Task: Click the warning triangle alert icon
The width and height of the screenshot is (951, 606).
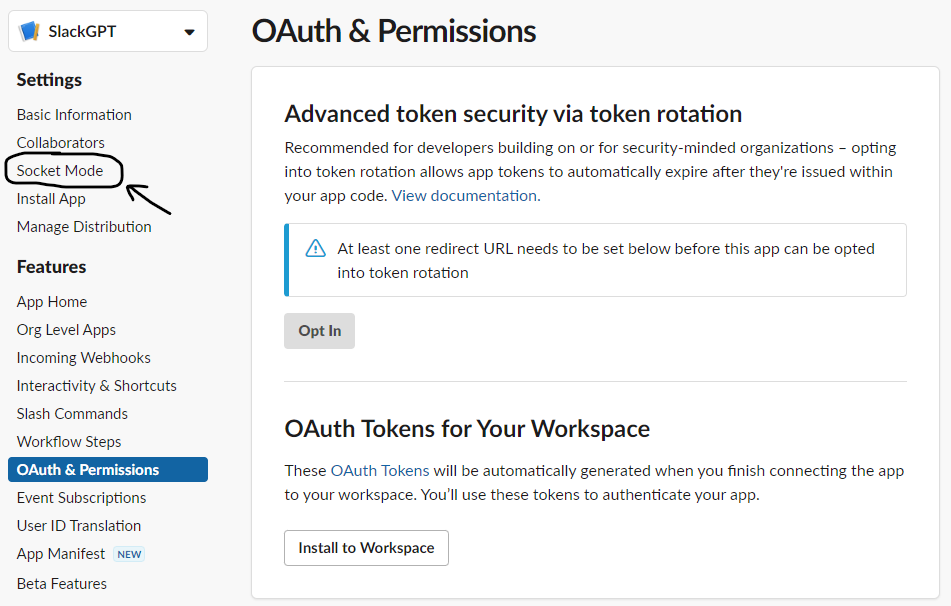Action: tap(316, 249)
